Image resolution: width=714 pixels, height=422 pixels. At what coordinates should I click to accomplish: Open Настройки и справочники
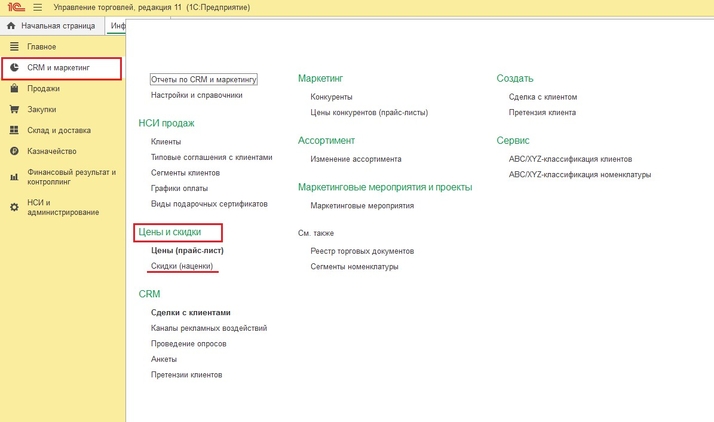(197, 95)
